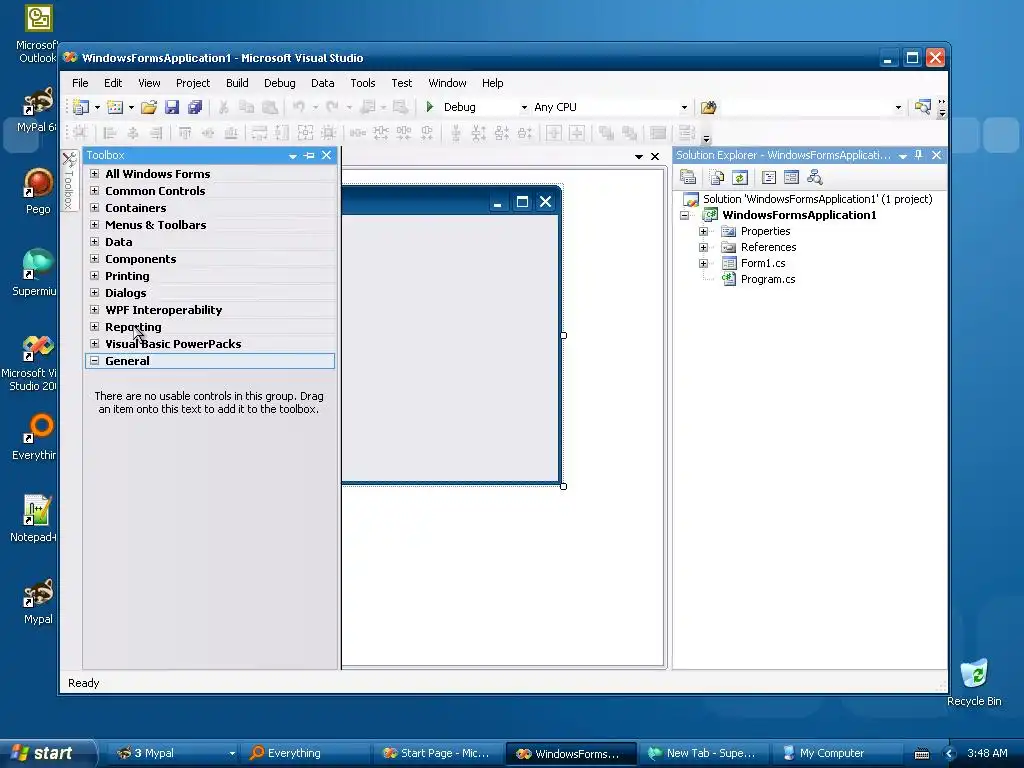
Task: Open the active files dropdown in designer tab area
Action: coord(639,156)
